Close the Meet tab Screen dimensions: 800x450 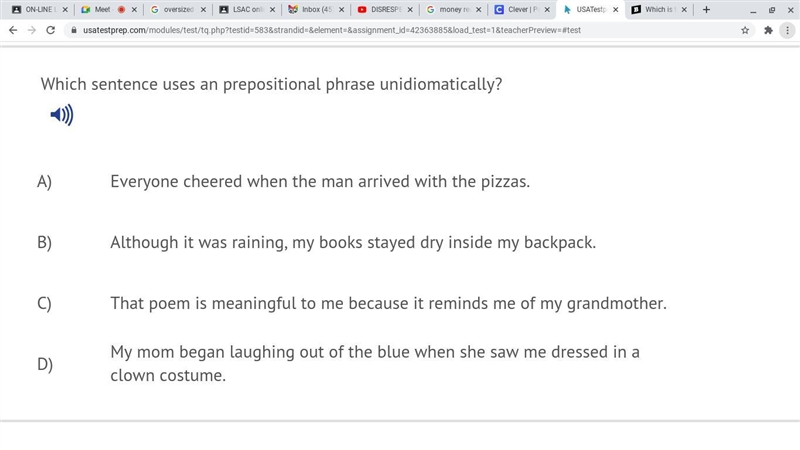pos(134,10)
